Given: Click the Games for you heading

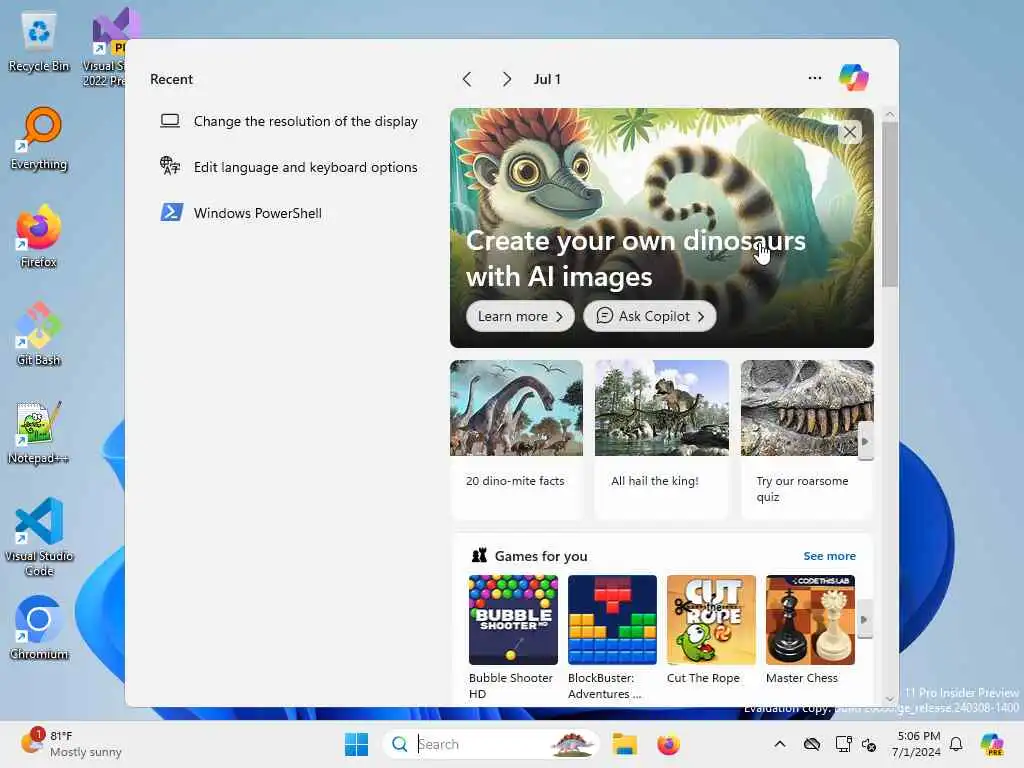Looking at the screenshot, I should point(541,556).
